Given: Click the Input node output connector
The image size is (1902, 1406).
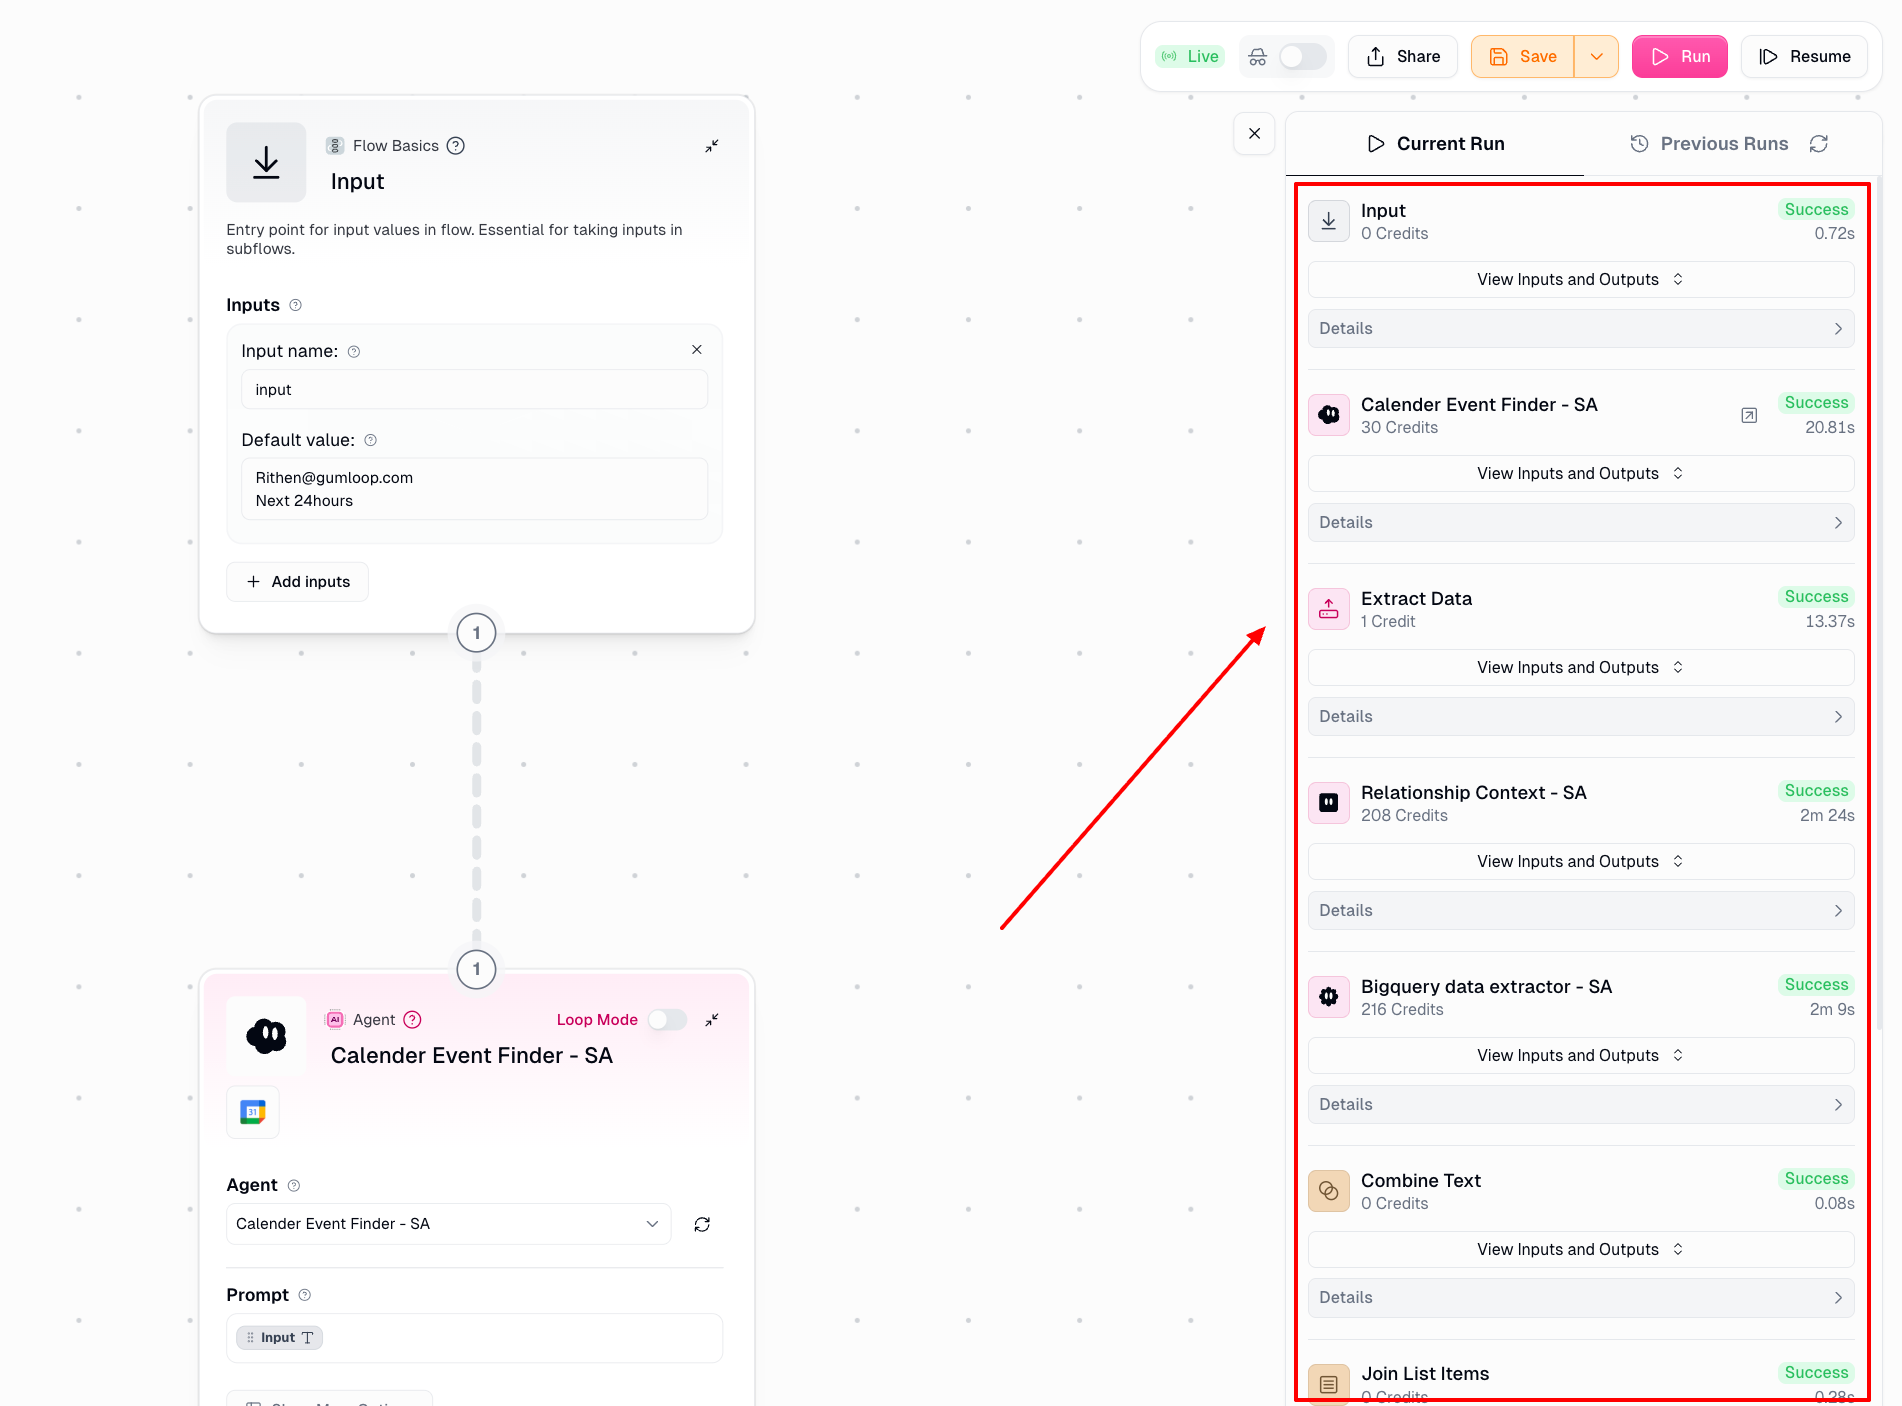Looking at the screenshot, I should [x=476, y=633].
